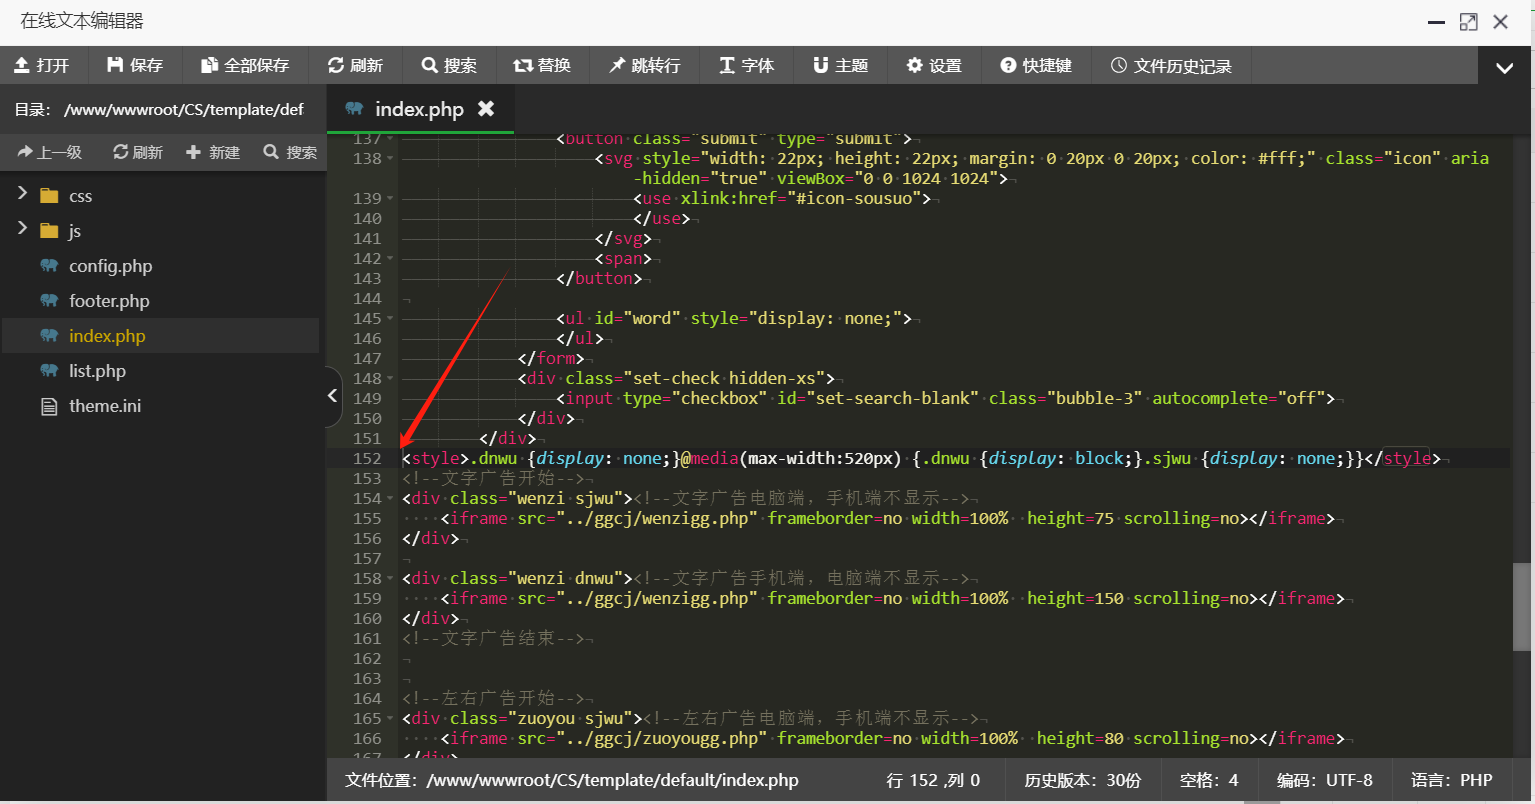This screenshot has width=1535, height=804.
Task: Click line number 145 in gutter
Action: click(x=367, y=318)
